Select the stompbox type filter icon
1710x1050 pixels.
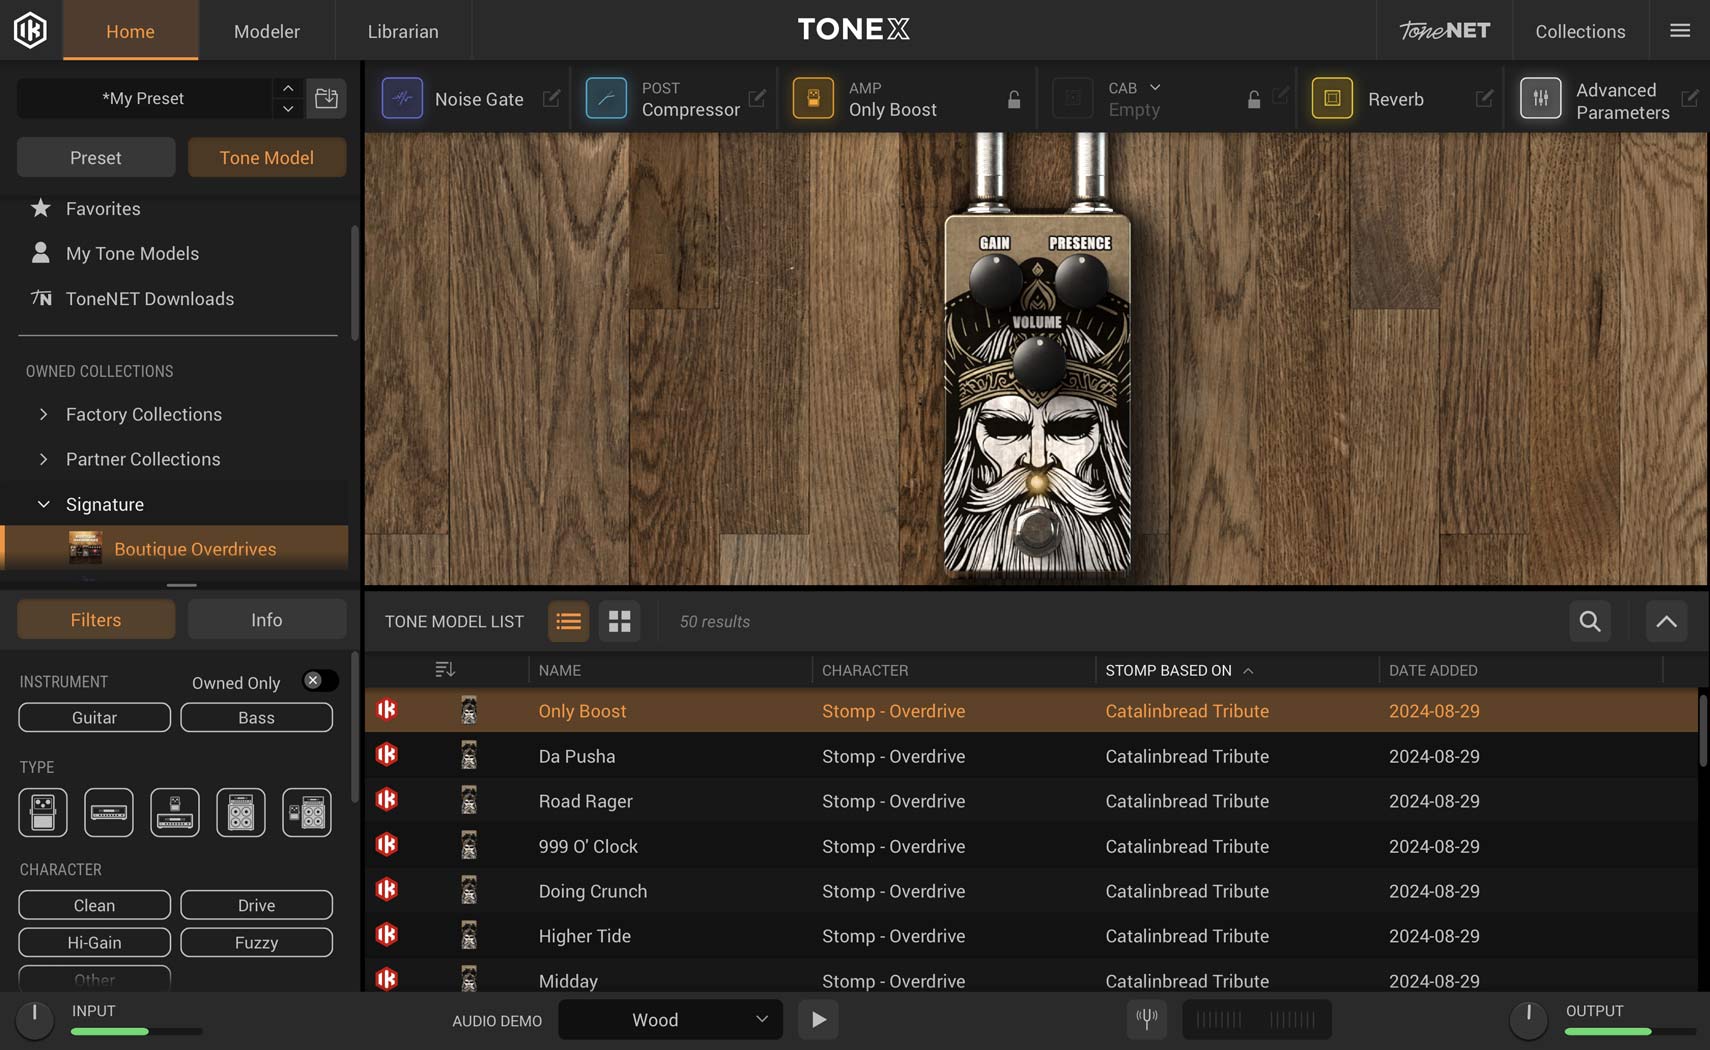pos(42,812)
